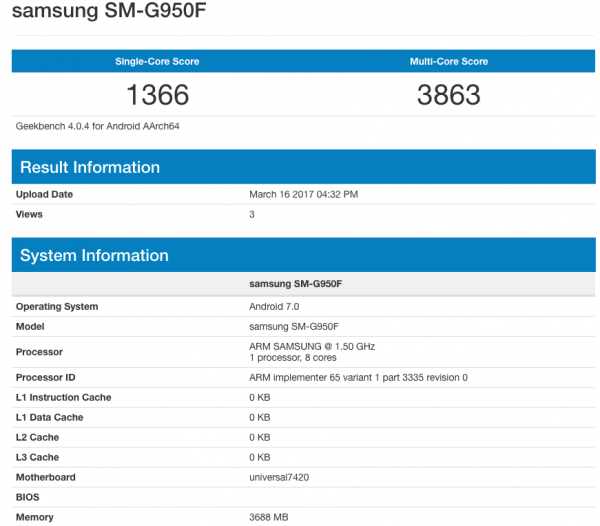Screen dimensions: 600x526
Task: Click the L3 Cache label
Action: point(38,457)
